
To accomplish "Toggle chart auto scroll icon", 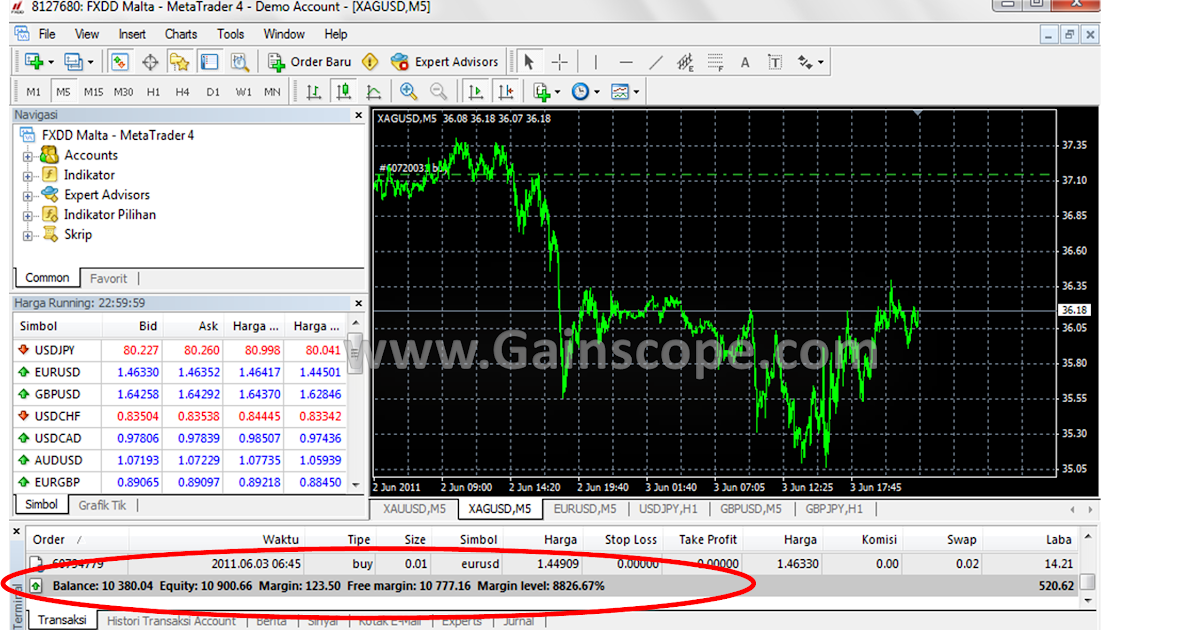I will (476, 92).
